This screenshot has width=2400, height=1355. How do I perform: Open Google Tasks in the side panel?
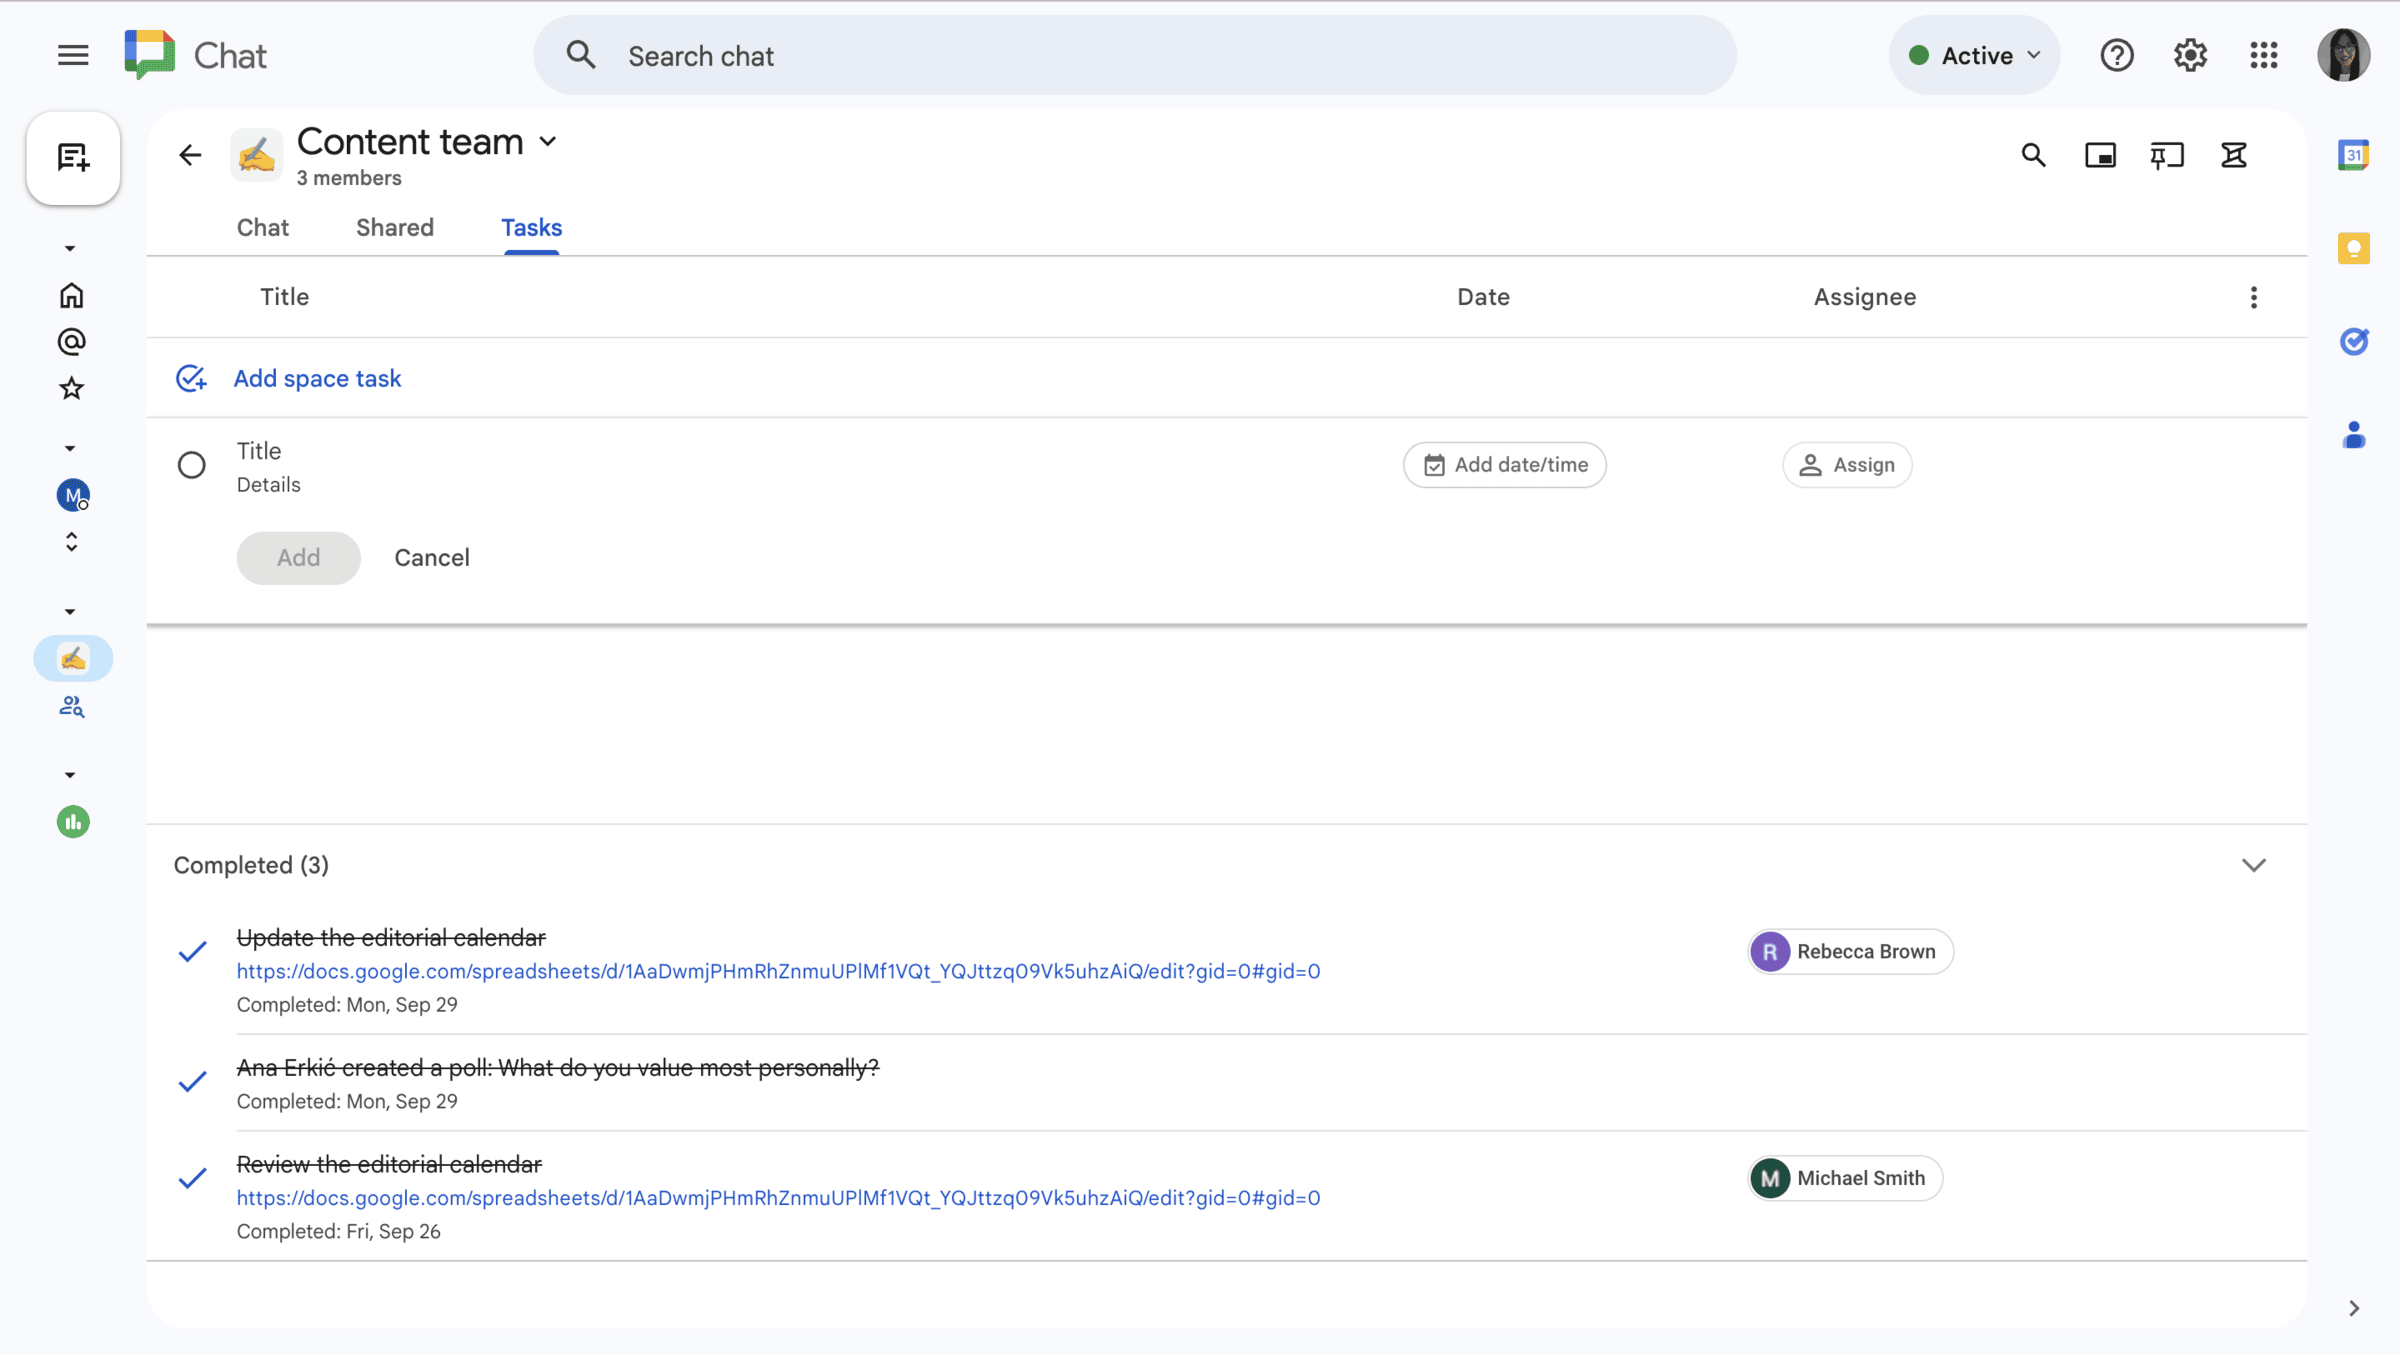2354,341
